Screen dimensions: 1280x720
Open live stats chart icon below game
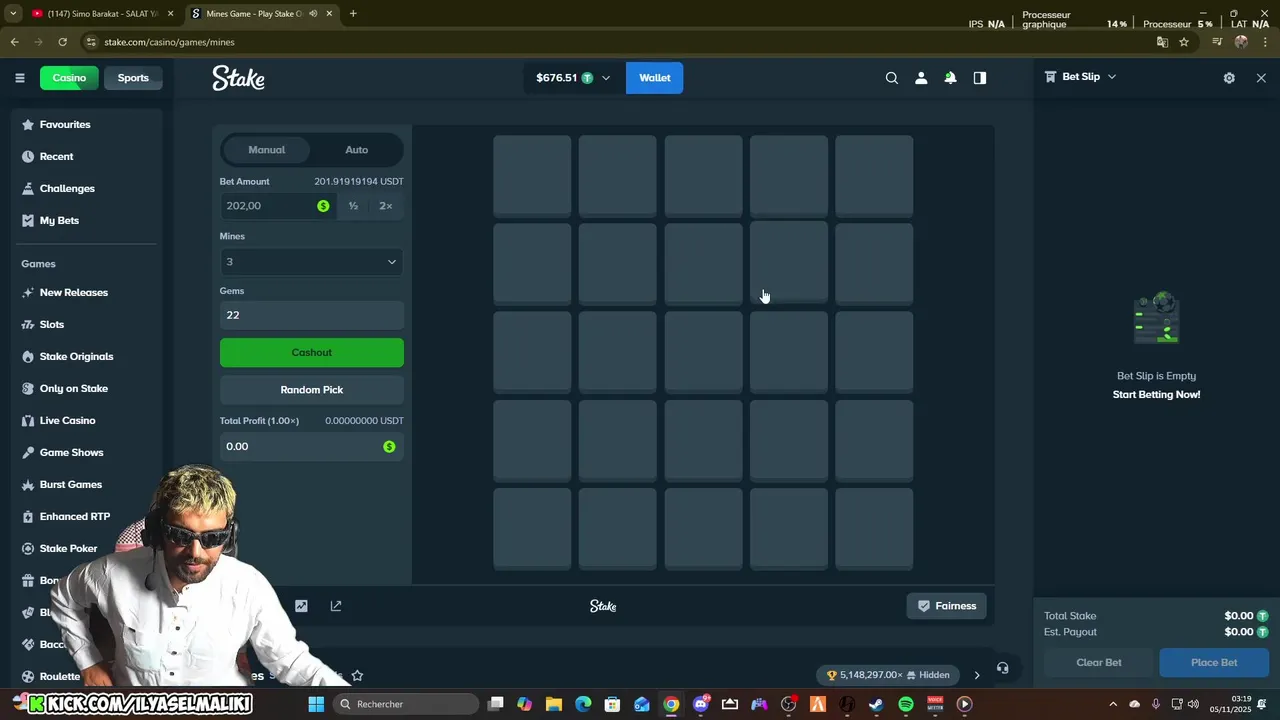click(x=301, y=606)
